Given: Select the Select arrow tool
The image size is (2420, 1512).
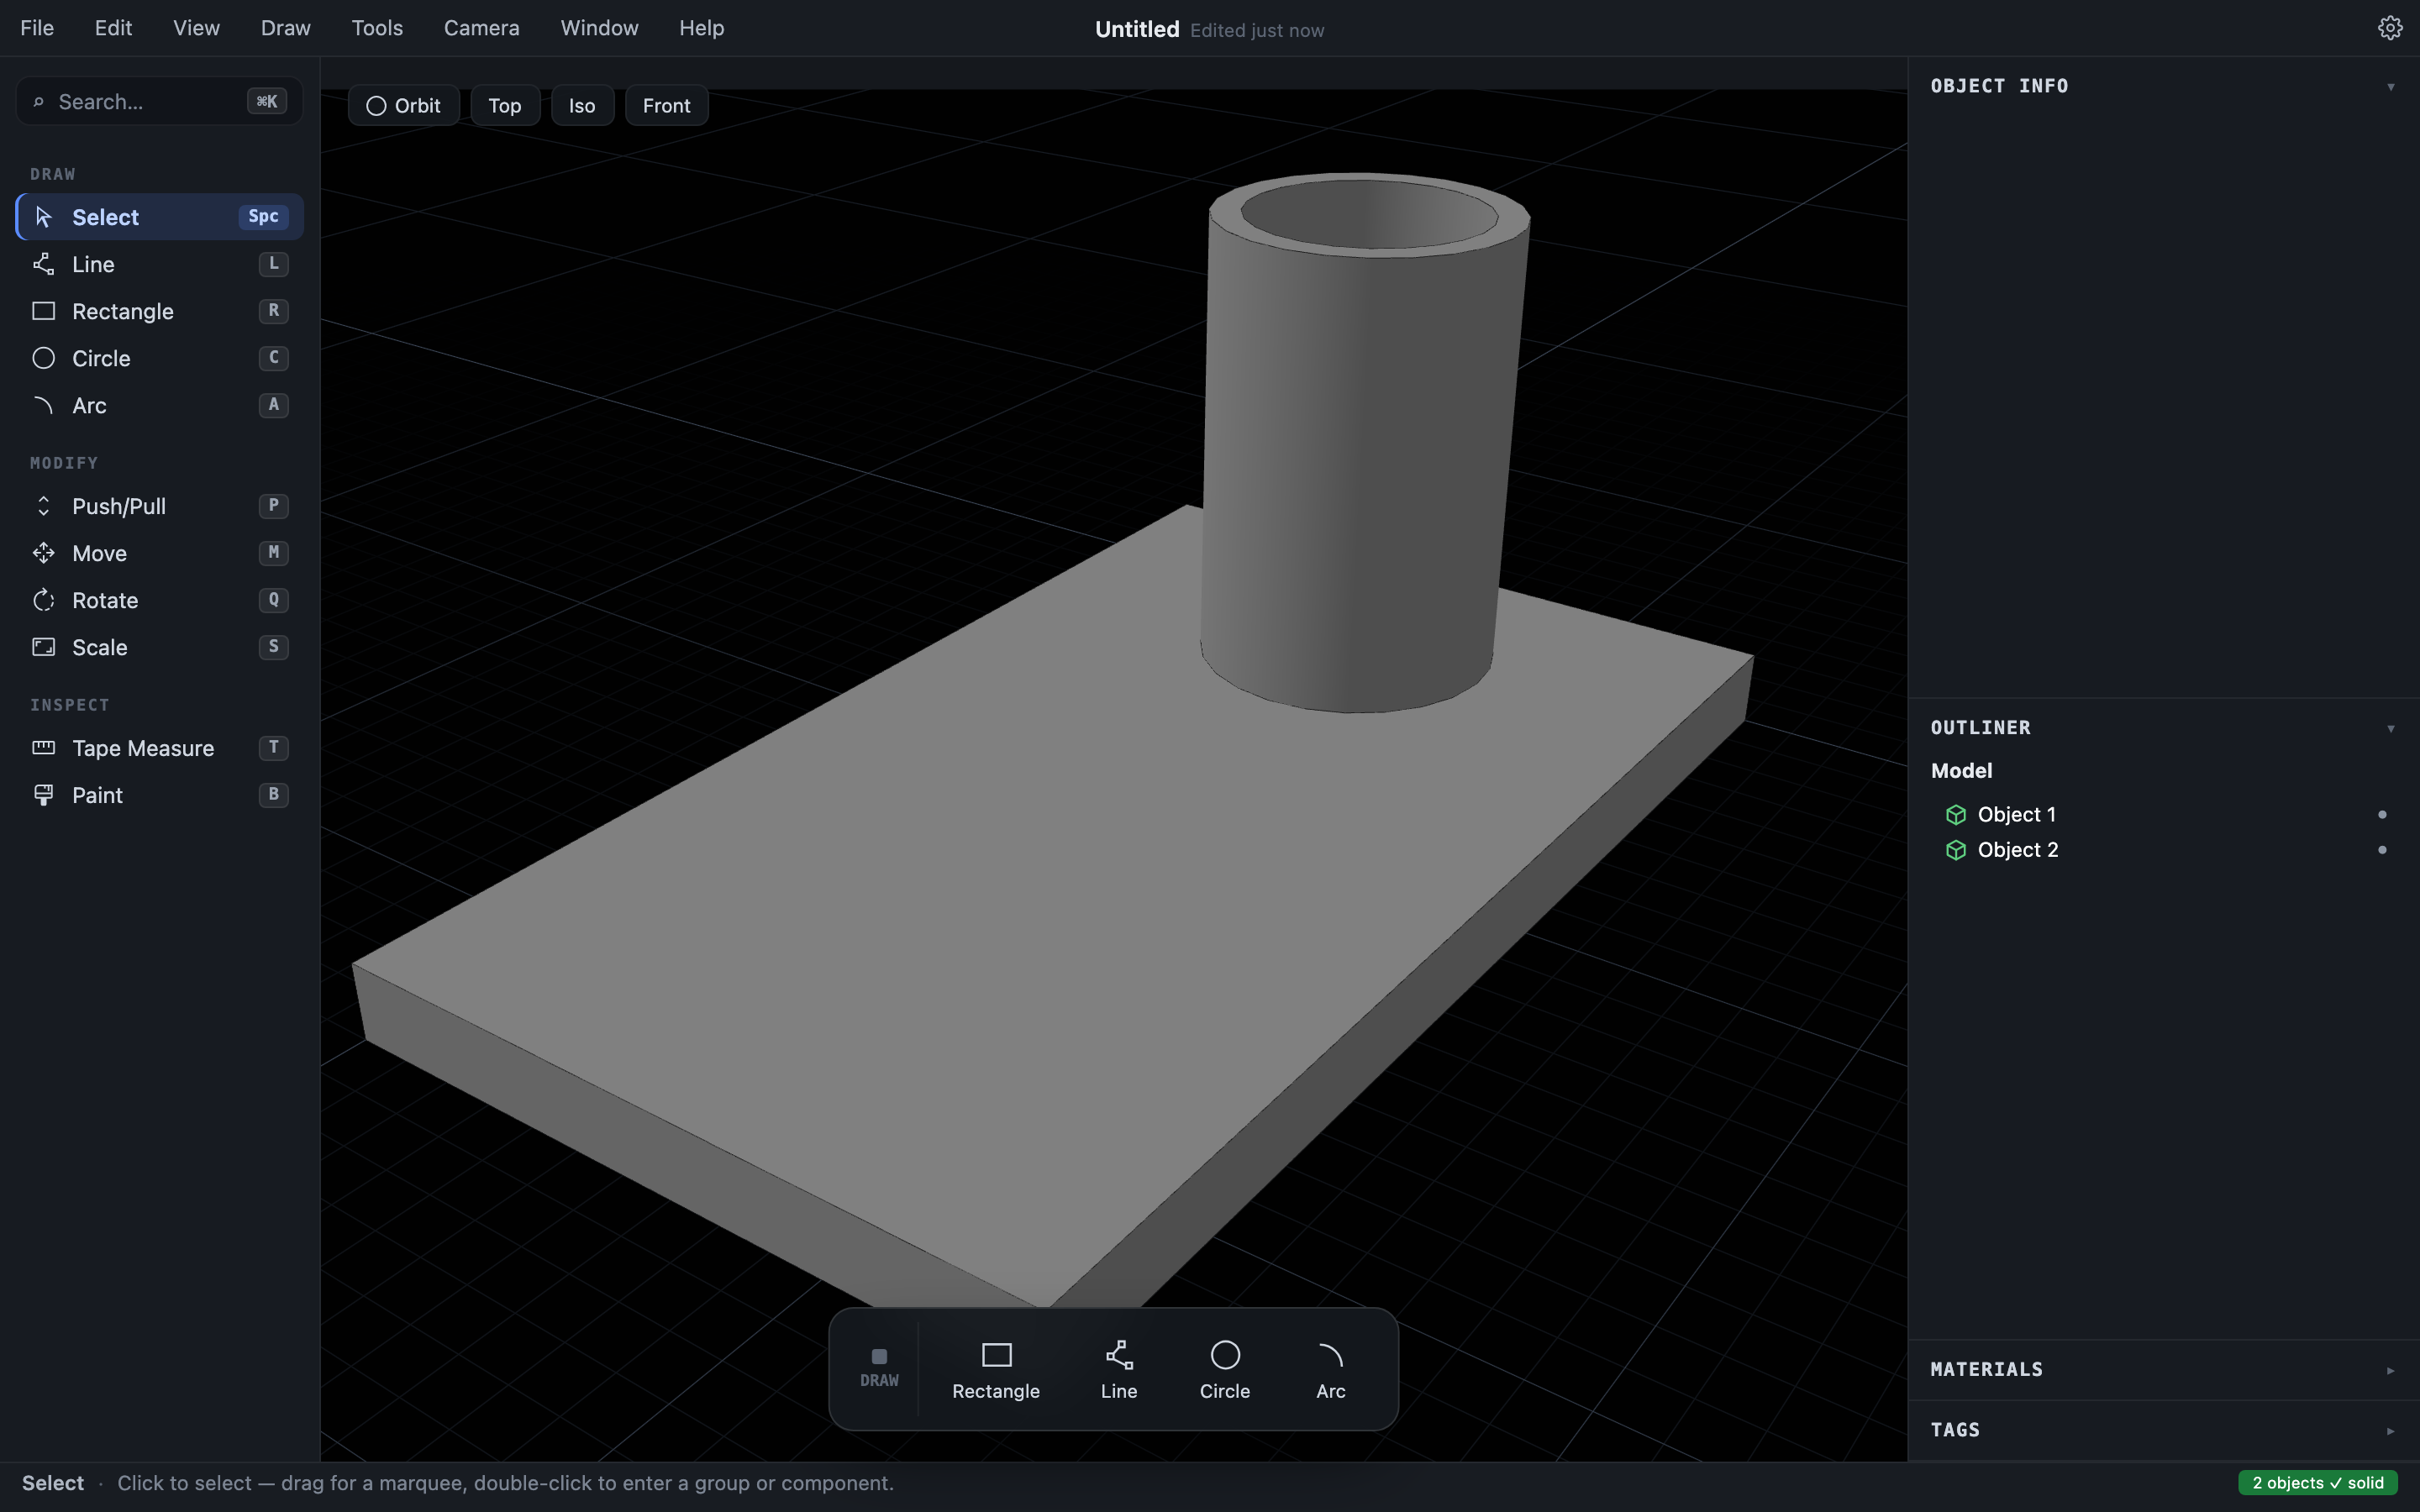Looking at the screenshot, I should pos(160,217).
